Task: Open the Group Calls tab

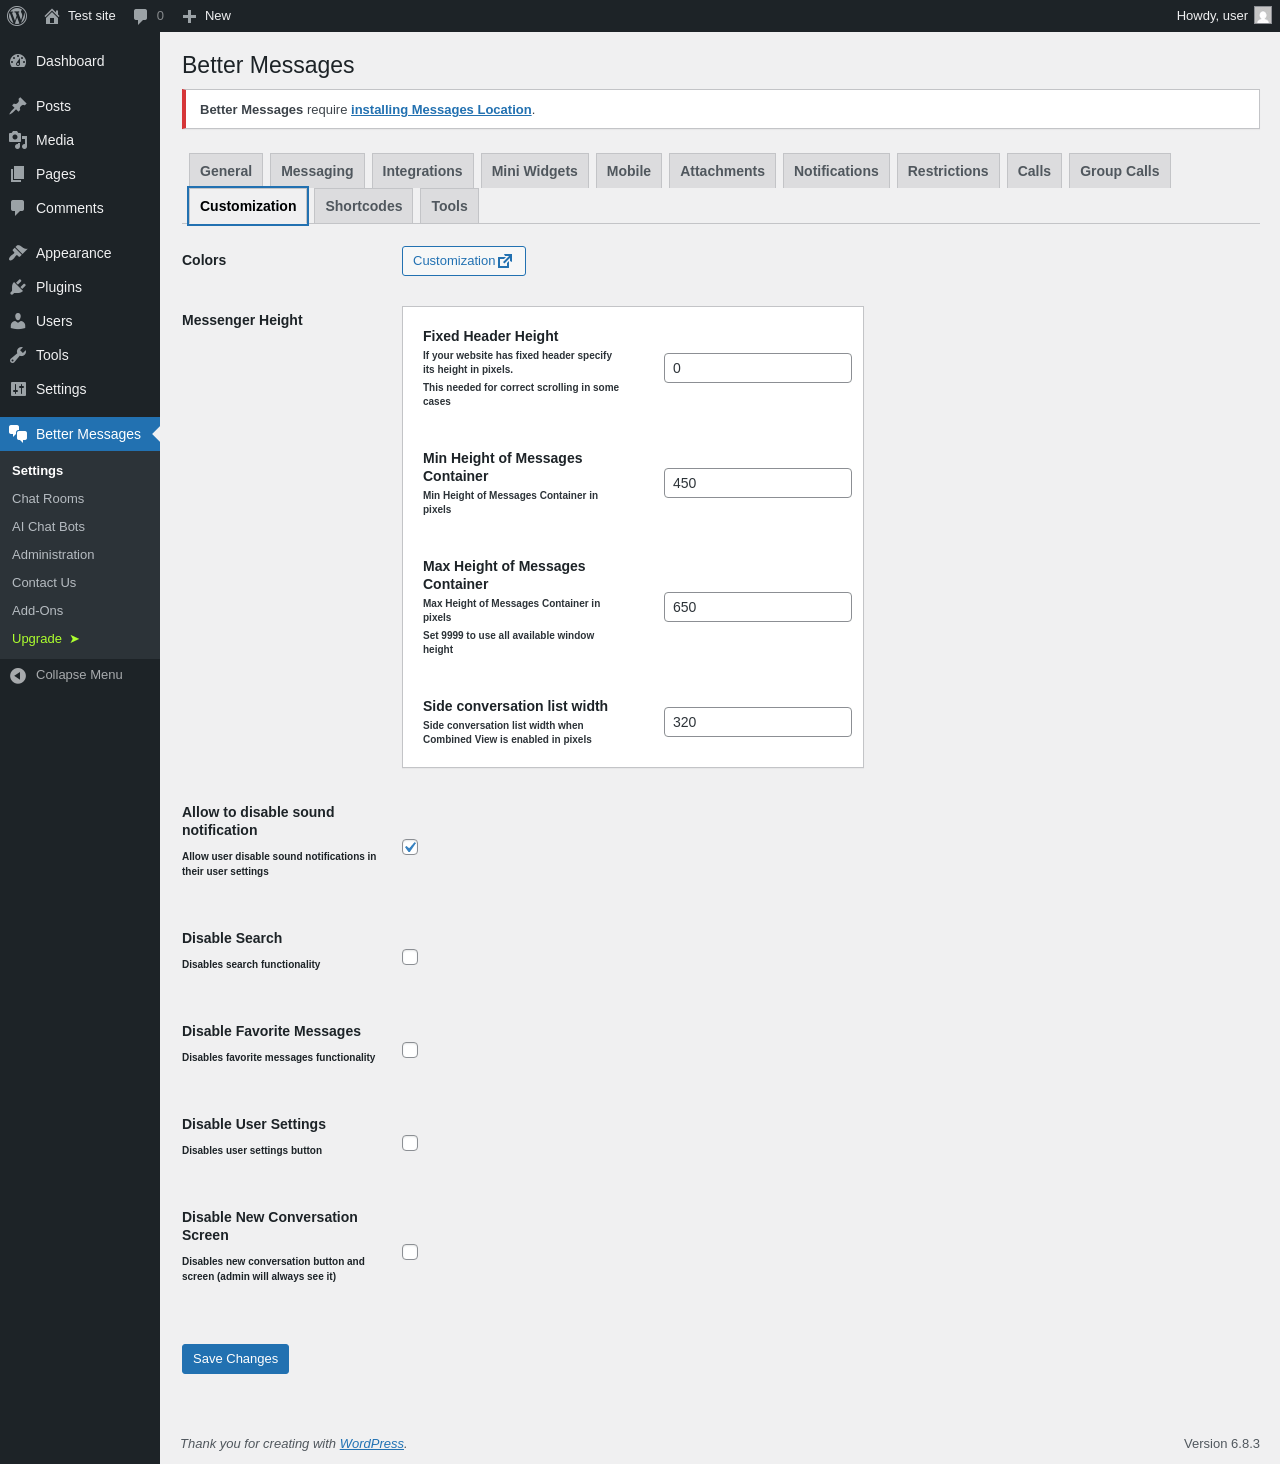Action: [1120, 171]
